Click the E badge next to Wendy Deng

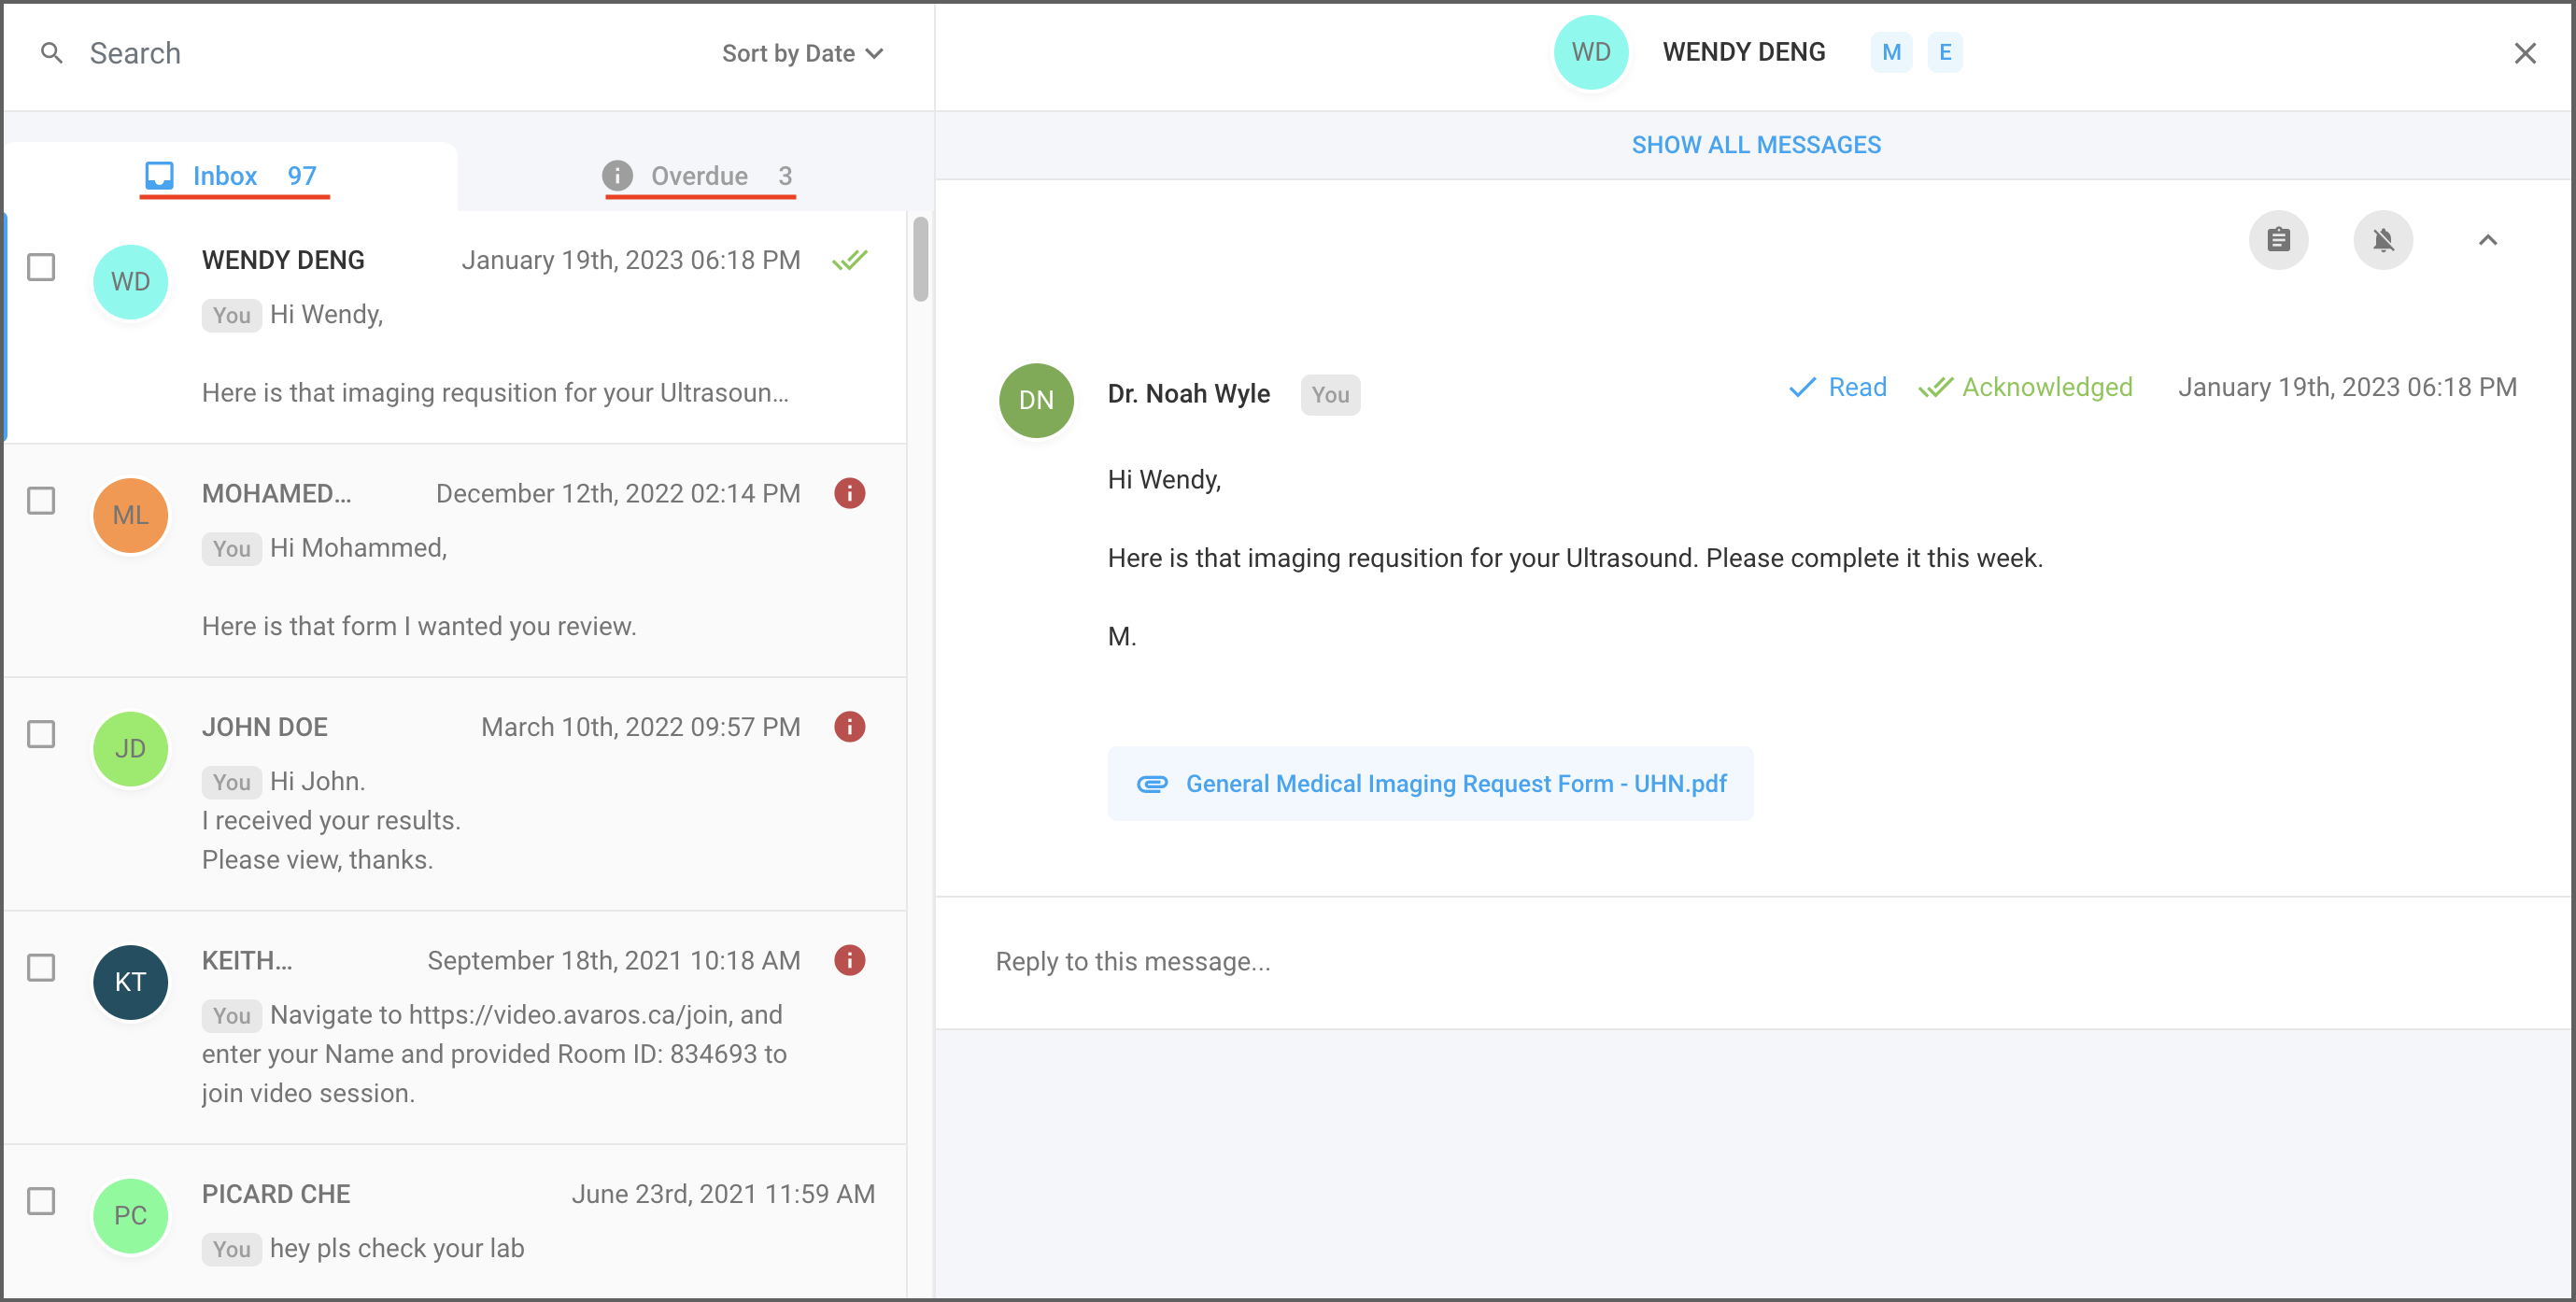[1945, 52]
